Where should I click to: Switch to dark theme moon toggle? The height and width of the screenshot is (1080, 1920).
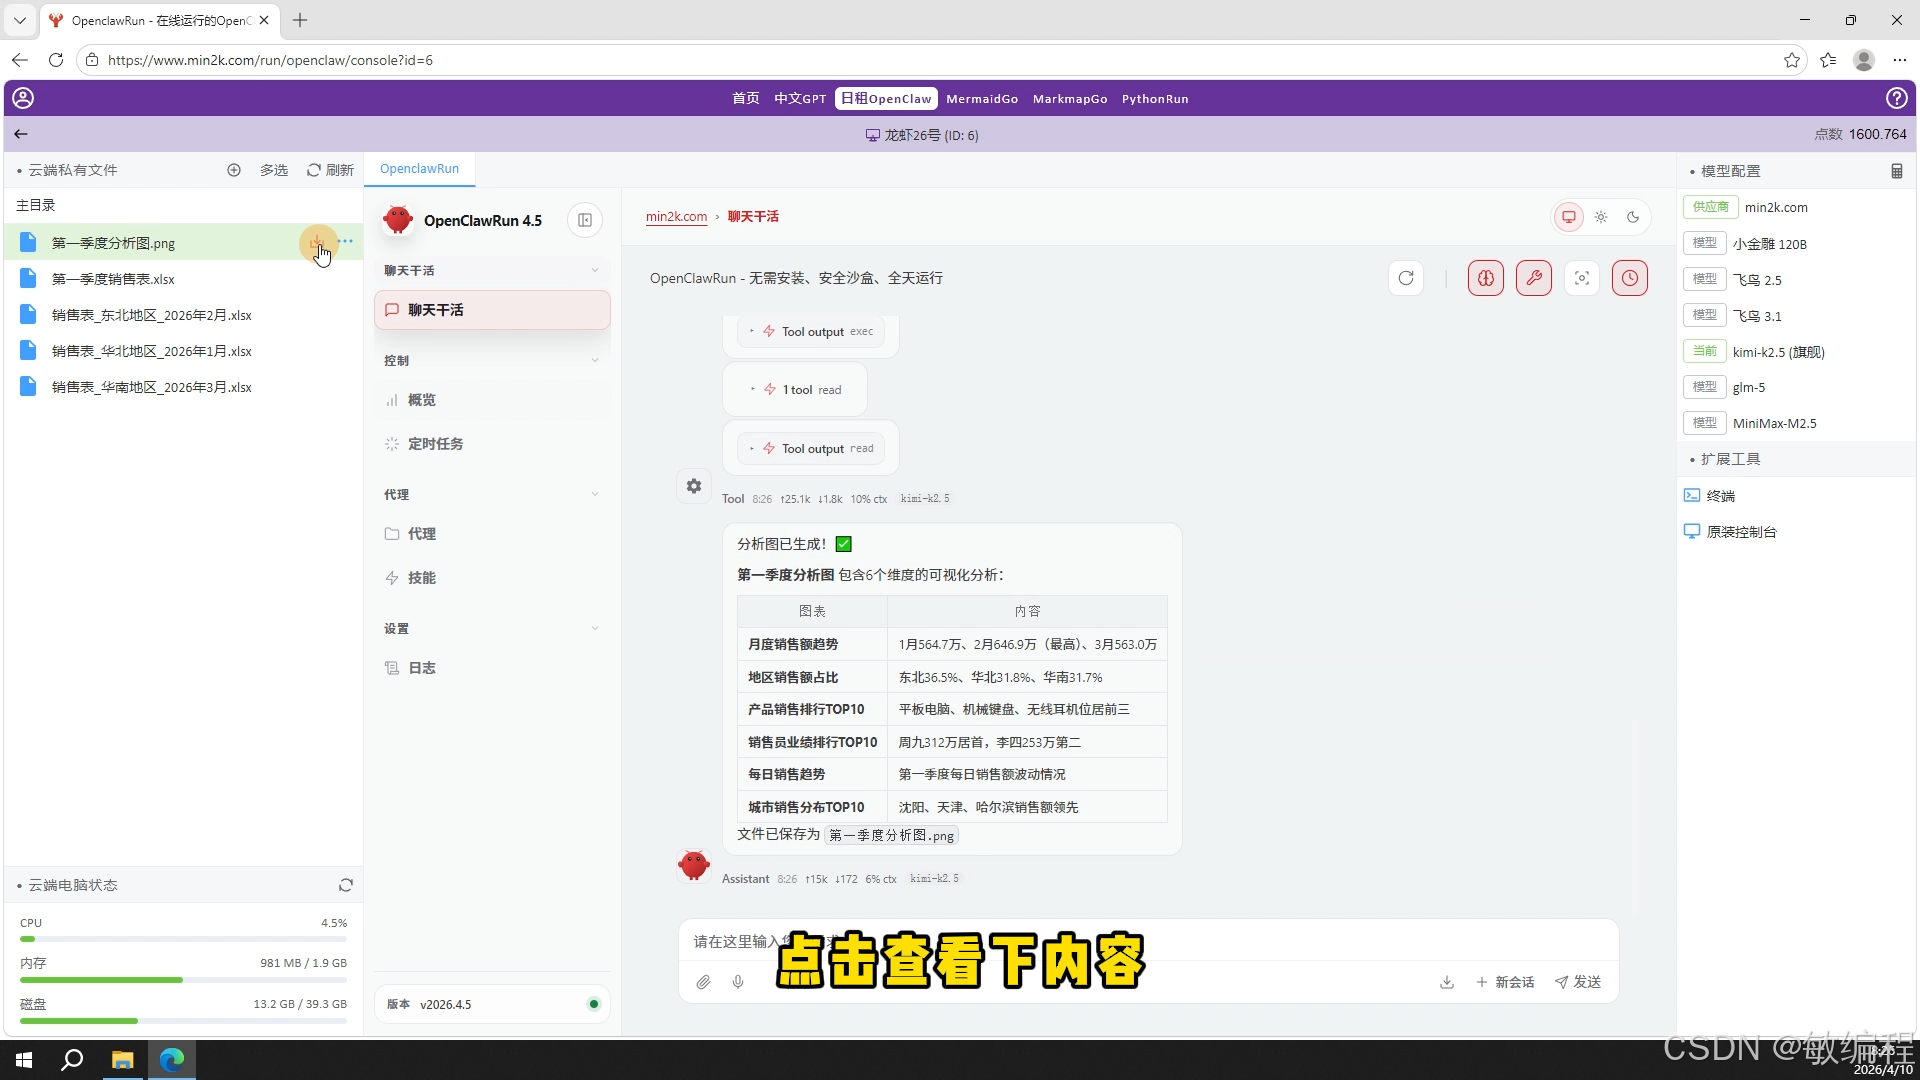tap(1633, 217)
